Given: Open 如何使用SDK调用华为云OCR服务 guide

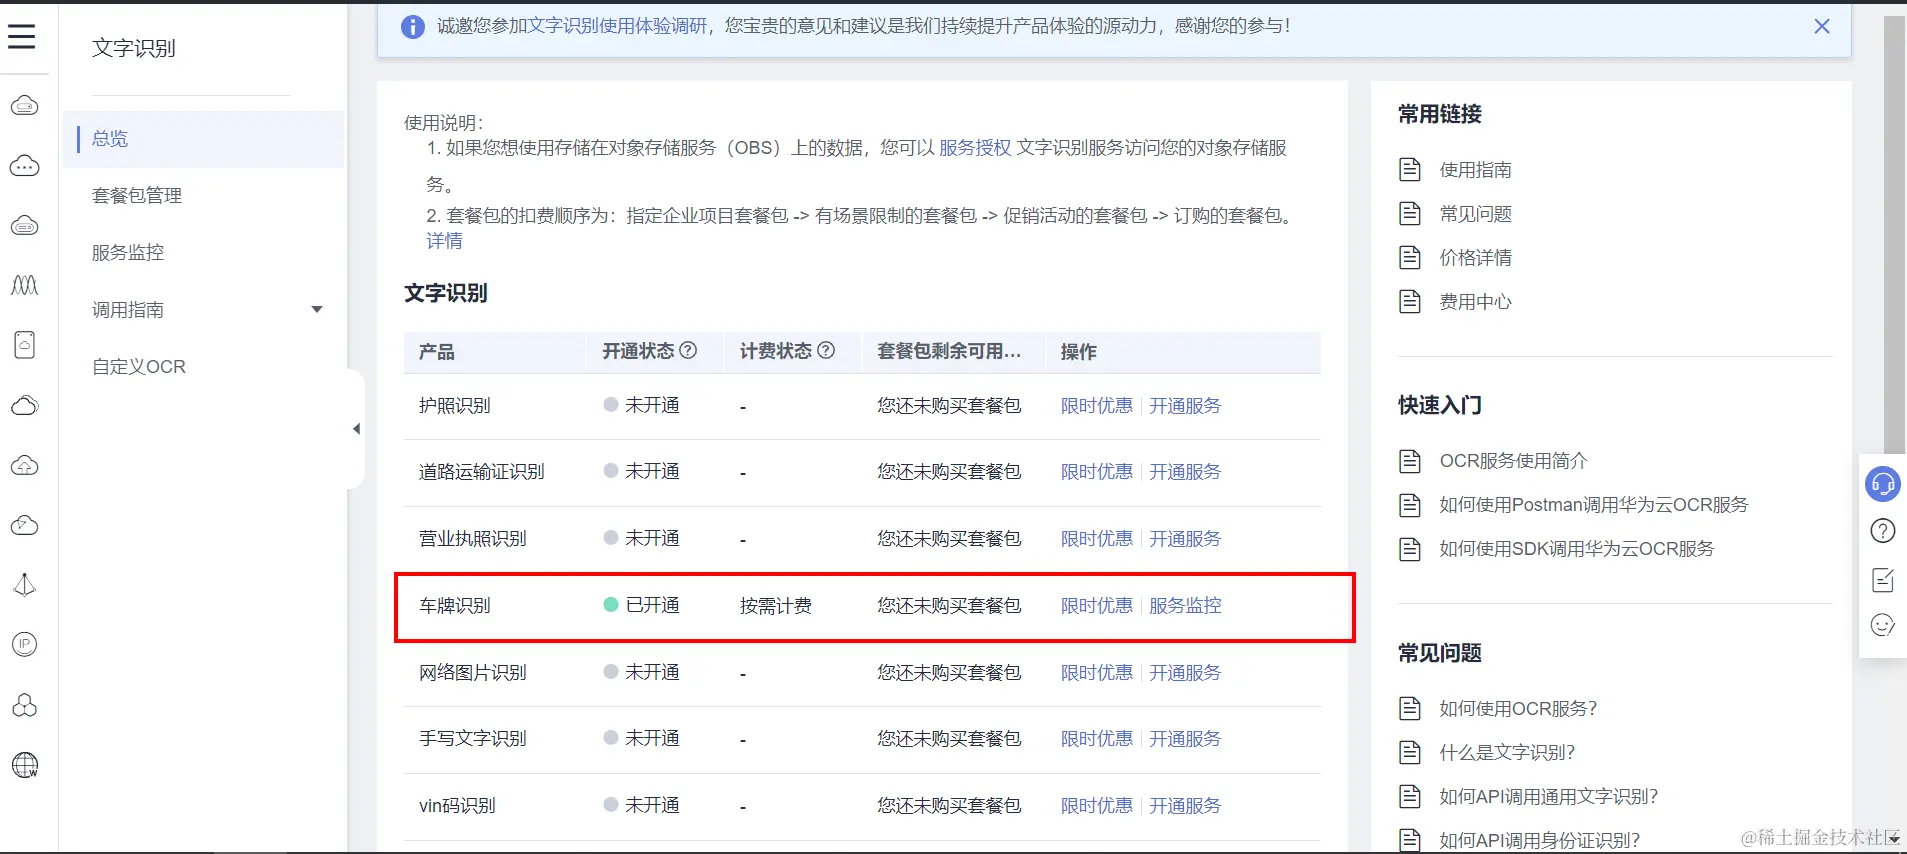Looking at the screenshot, I should 1577,549.
